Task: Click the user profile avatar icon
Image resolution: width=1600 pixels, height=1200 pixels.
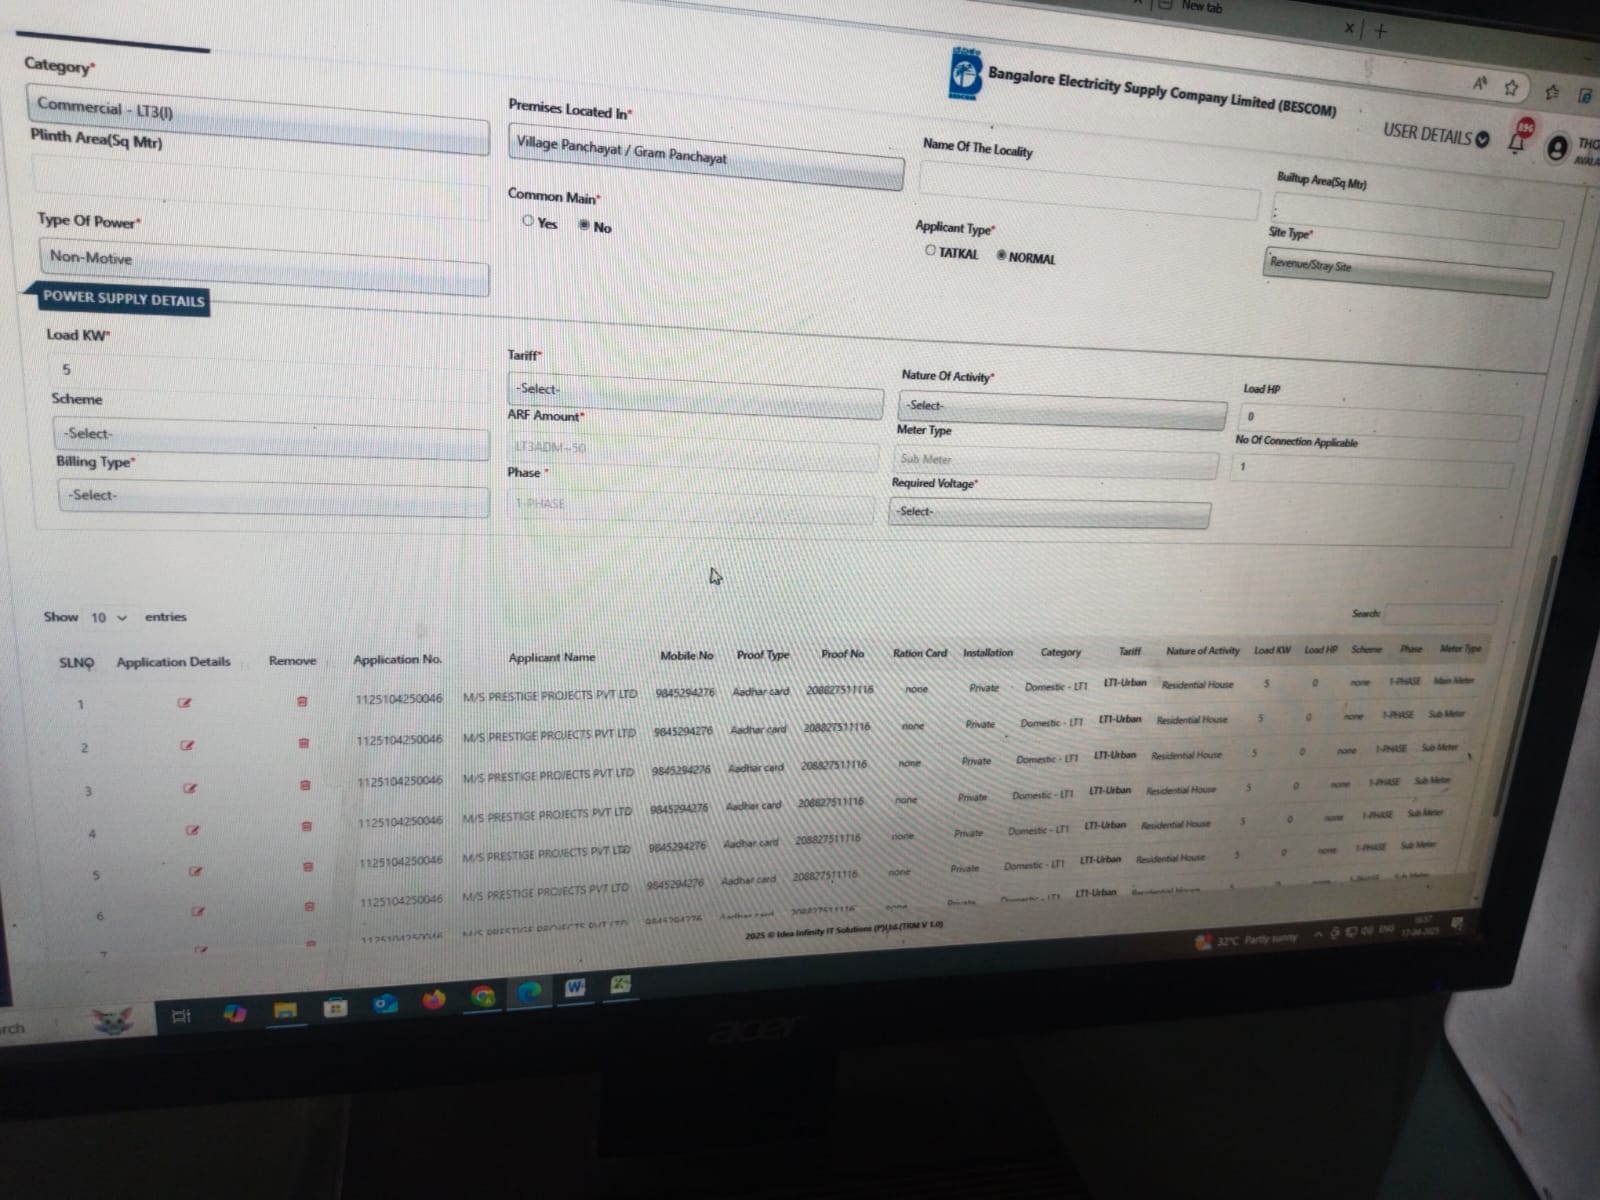Action: click(x=1556, y=149)
